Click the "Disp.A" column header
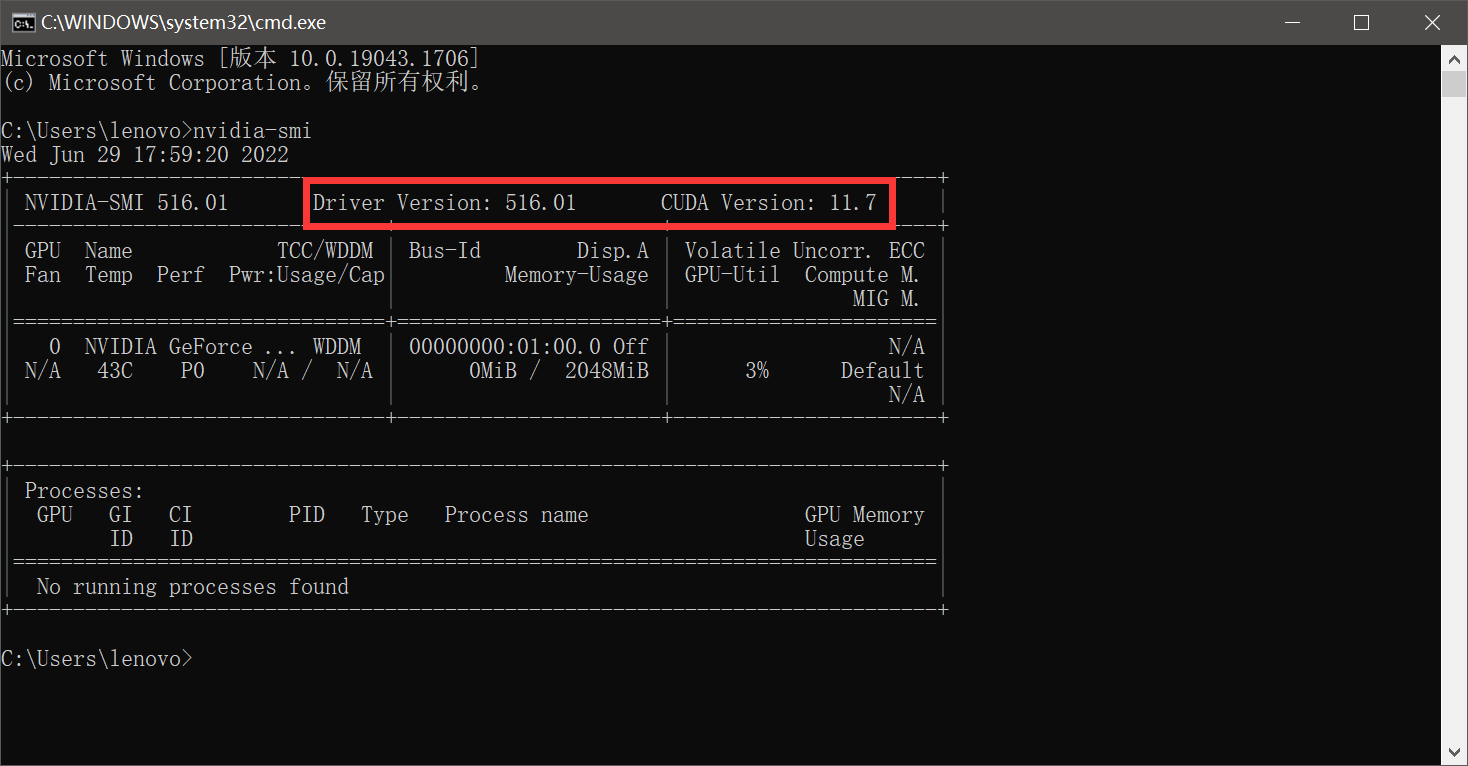The height and width of the screenshot is (766, 1468). [612, 251]
